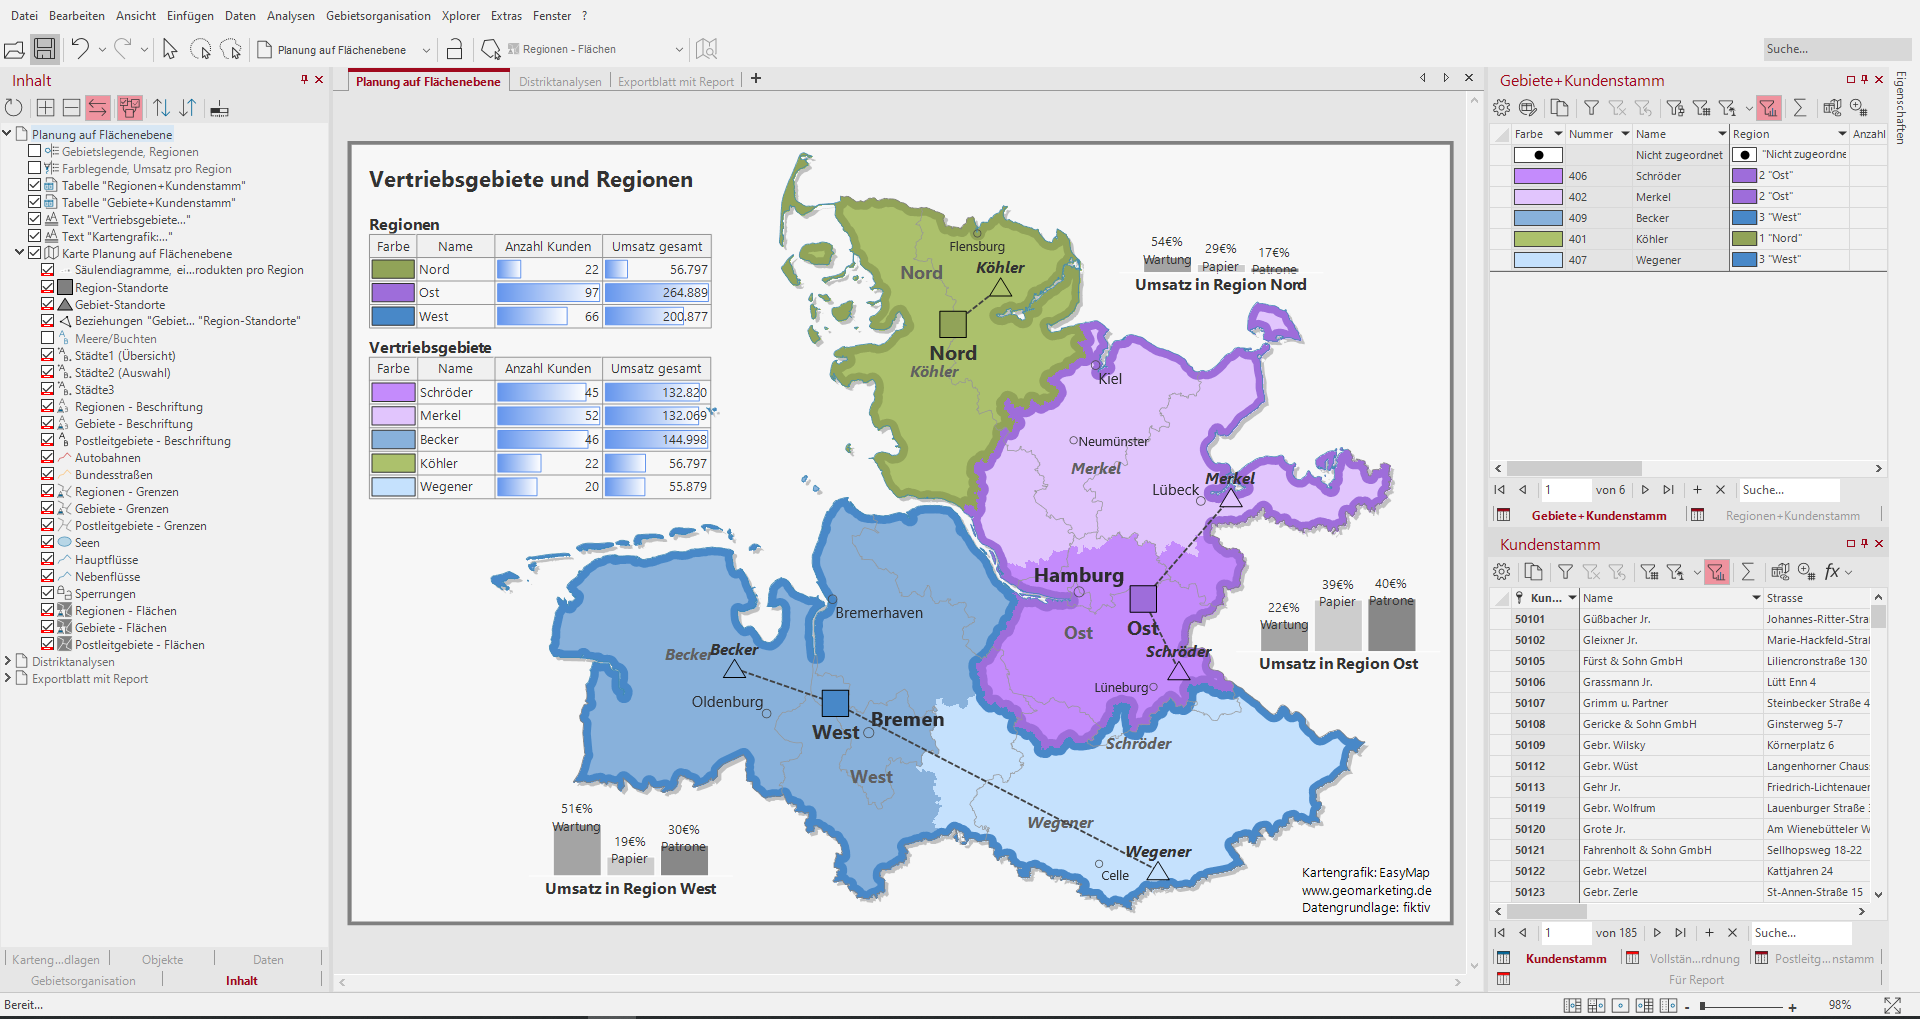Screen dimensions: 1920x1019
Task: Click the undo arrow icon
Action: click(x=80, y=49)
